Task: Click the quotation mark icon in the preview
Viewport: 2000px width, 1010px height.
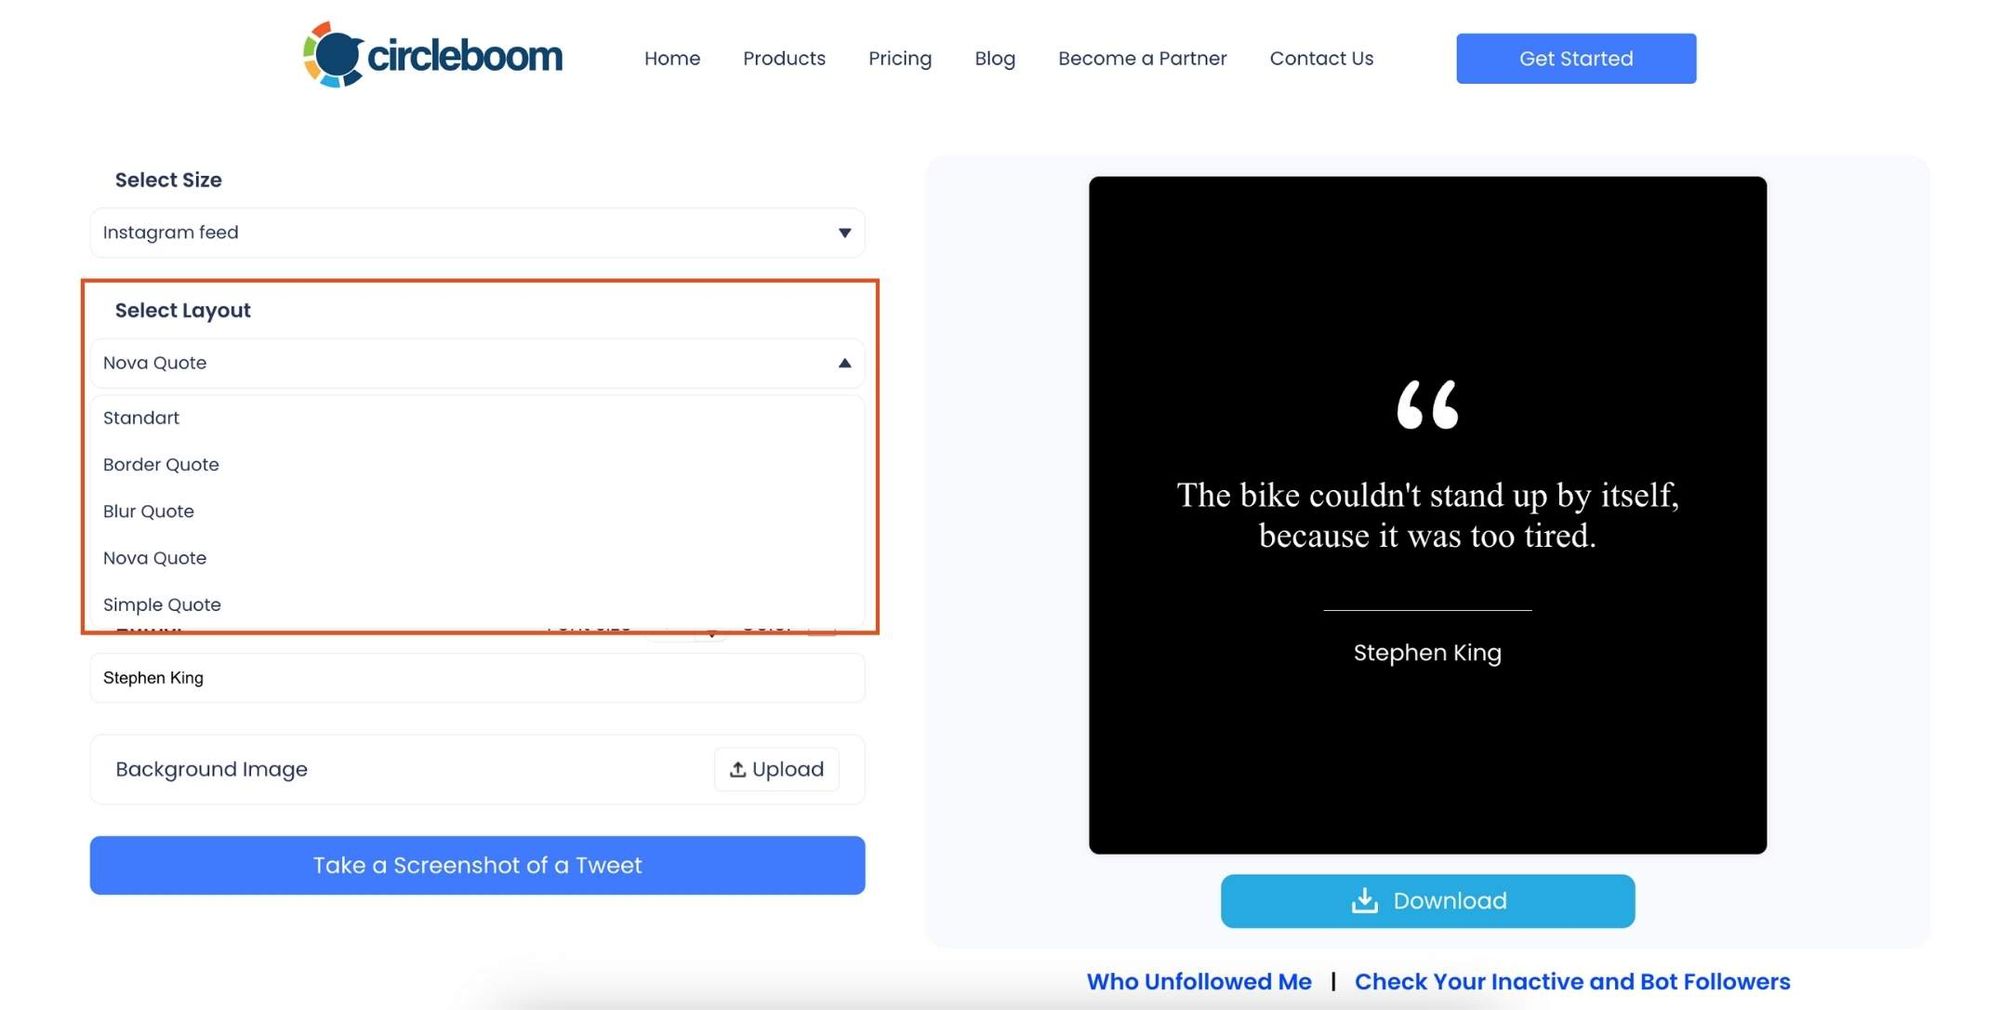Action: 1427,405
